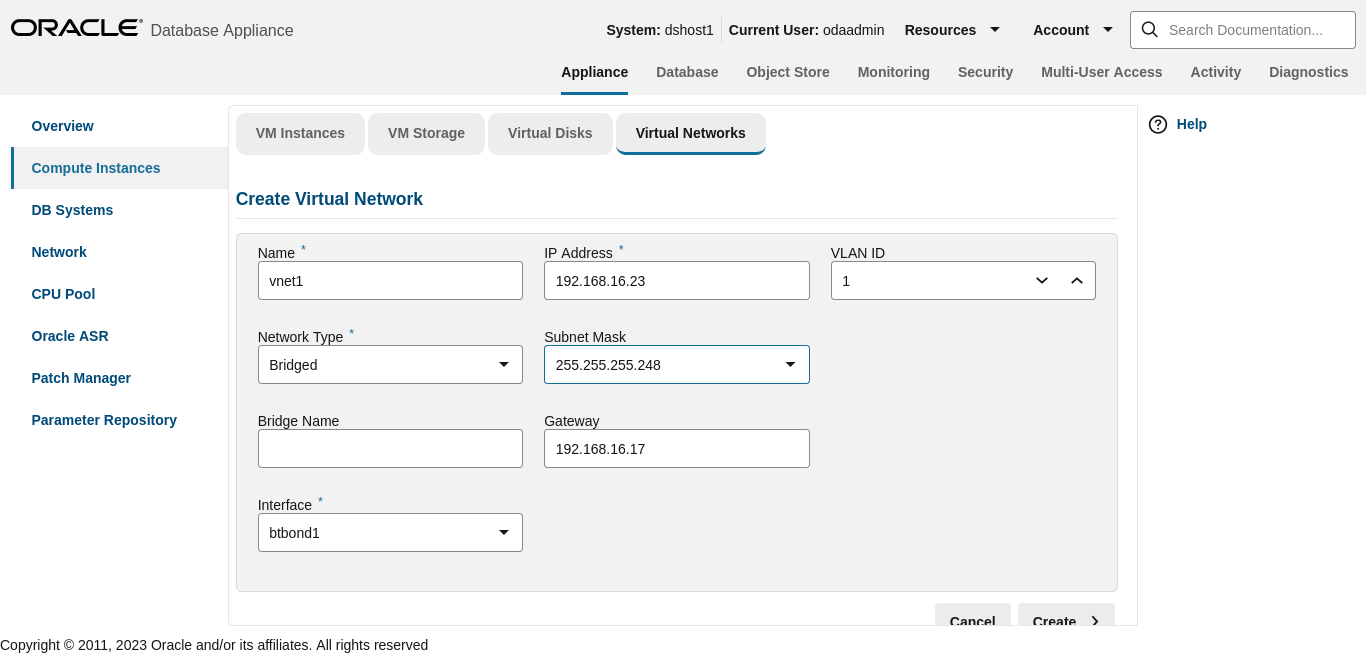Expand the Resources menu caret
The width and height of the screenshot is (1366, 654).
[x=995, y=29]
